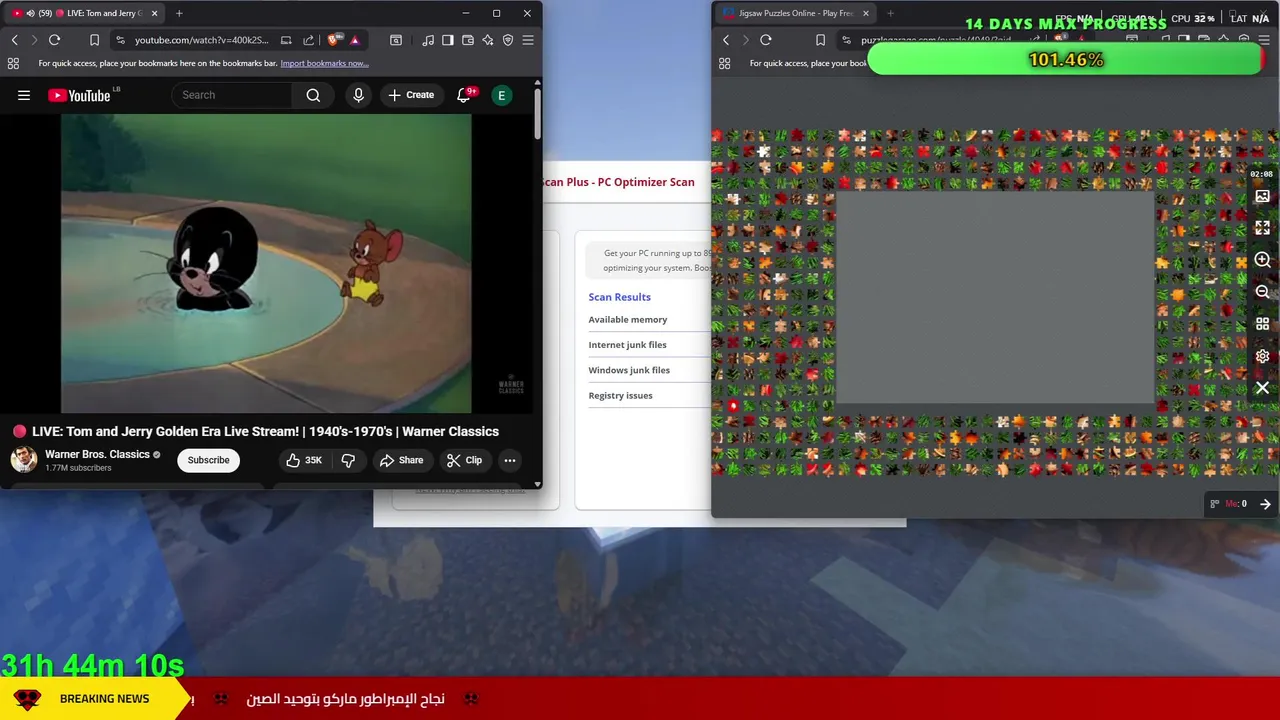Click the Tom and Jerry video player
Screen dimensions: 1280x720
266,263
